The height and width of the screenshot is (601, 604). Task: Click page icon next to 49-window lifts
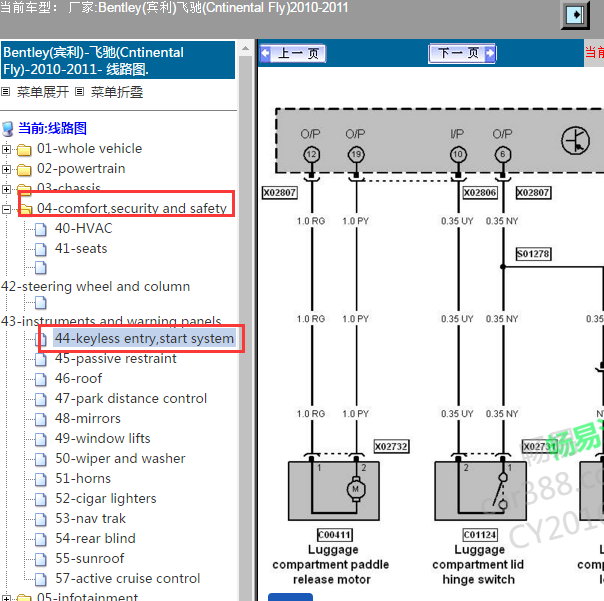tap(41, 440)
